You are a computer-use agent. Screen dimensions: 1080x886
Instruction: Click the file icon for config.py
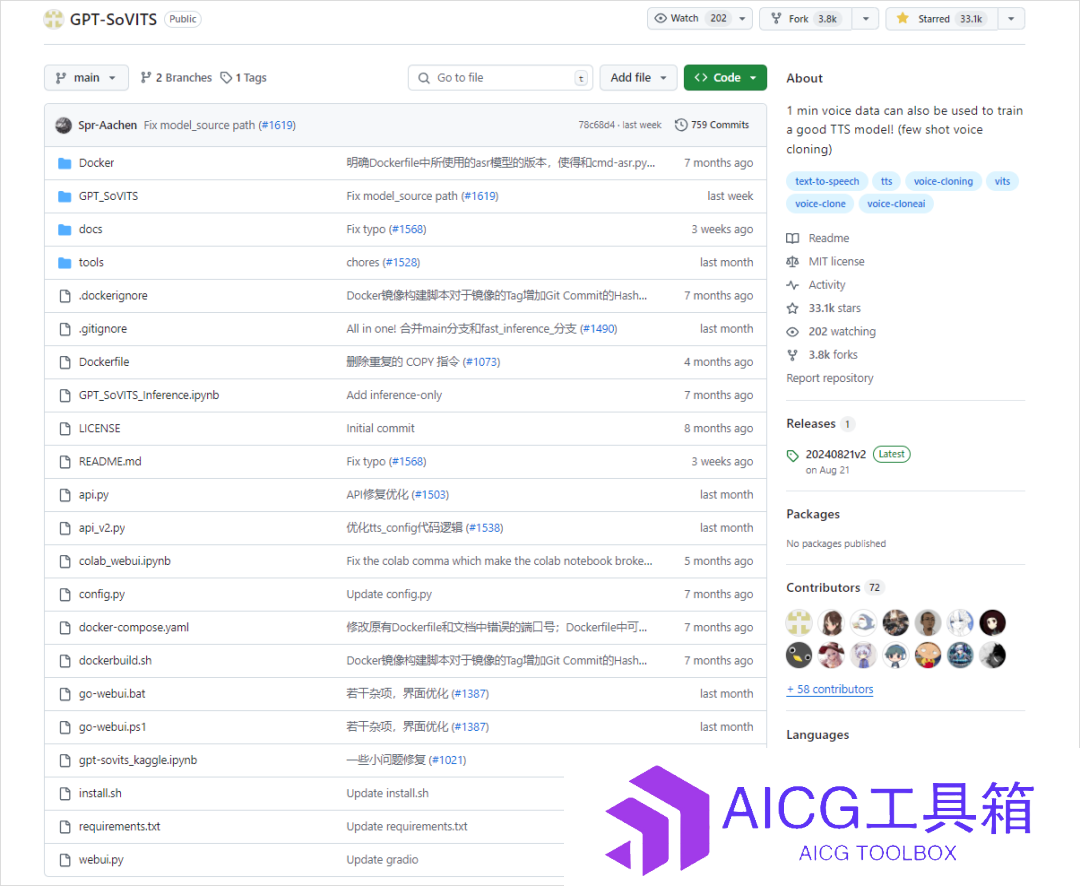coord(65,595)
